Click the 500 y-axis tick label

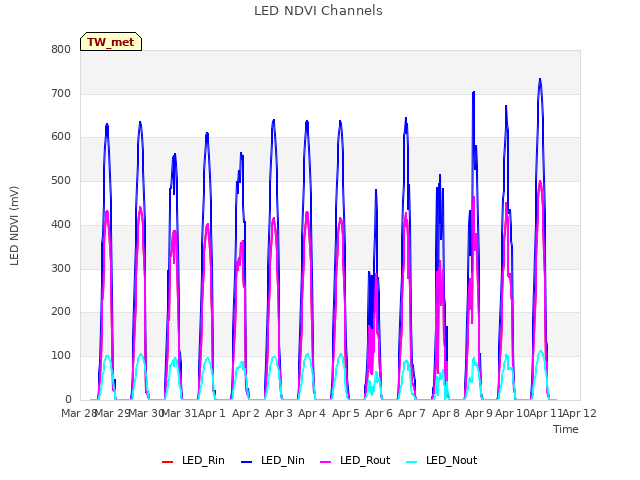tap(61, 180)
